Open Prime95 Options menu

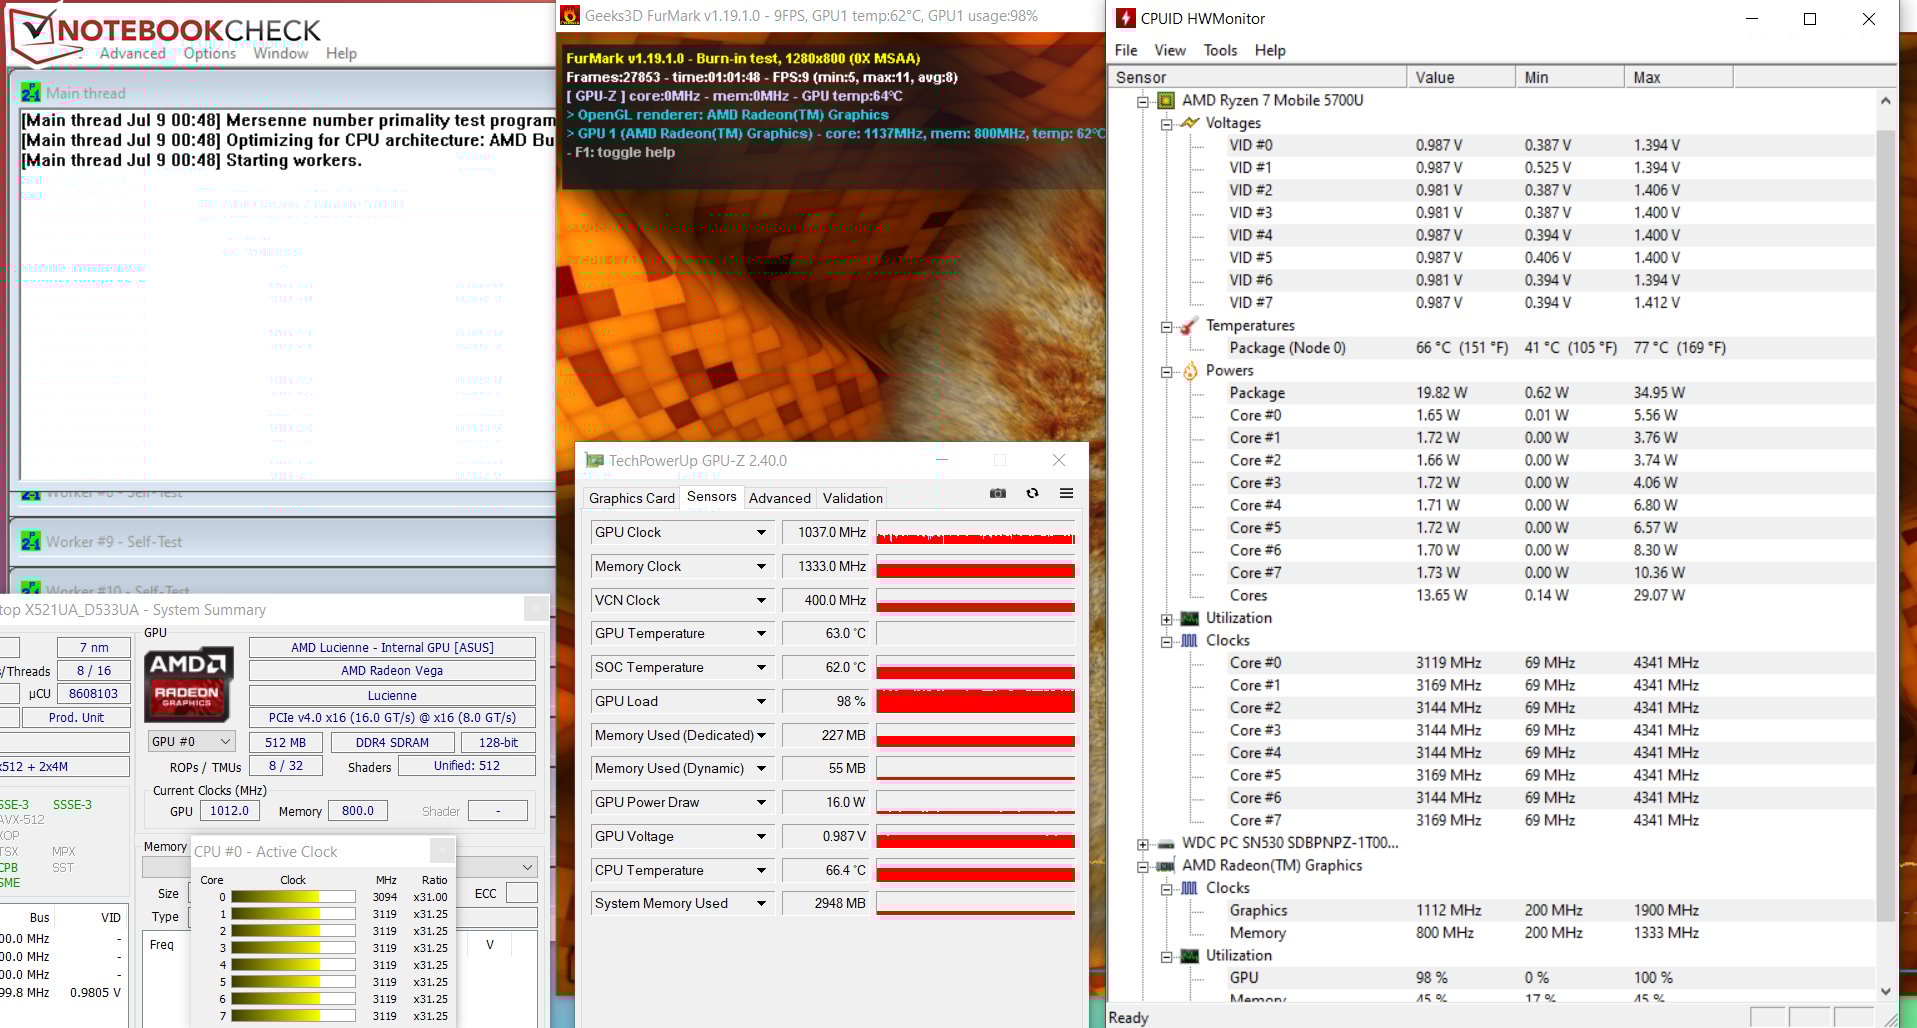coord(209,53)
